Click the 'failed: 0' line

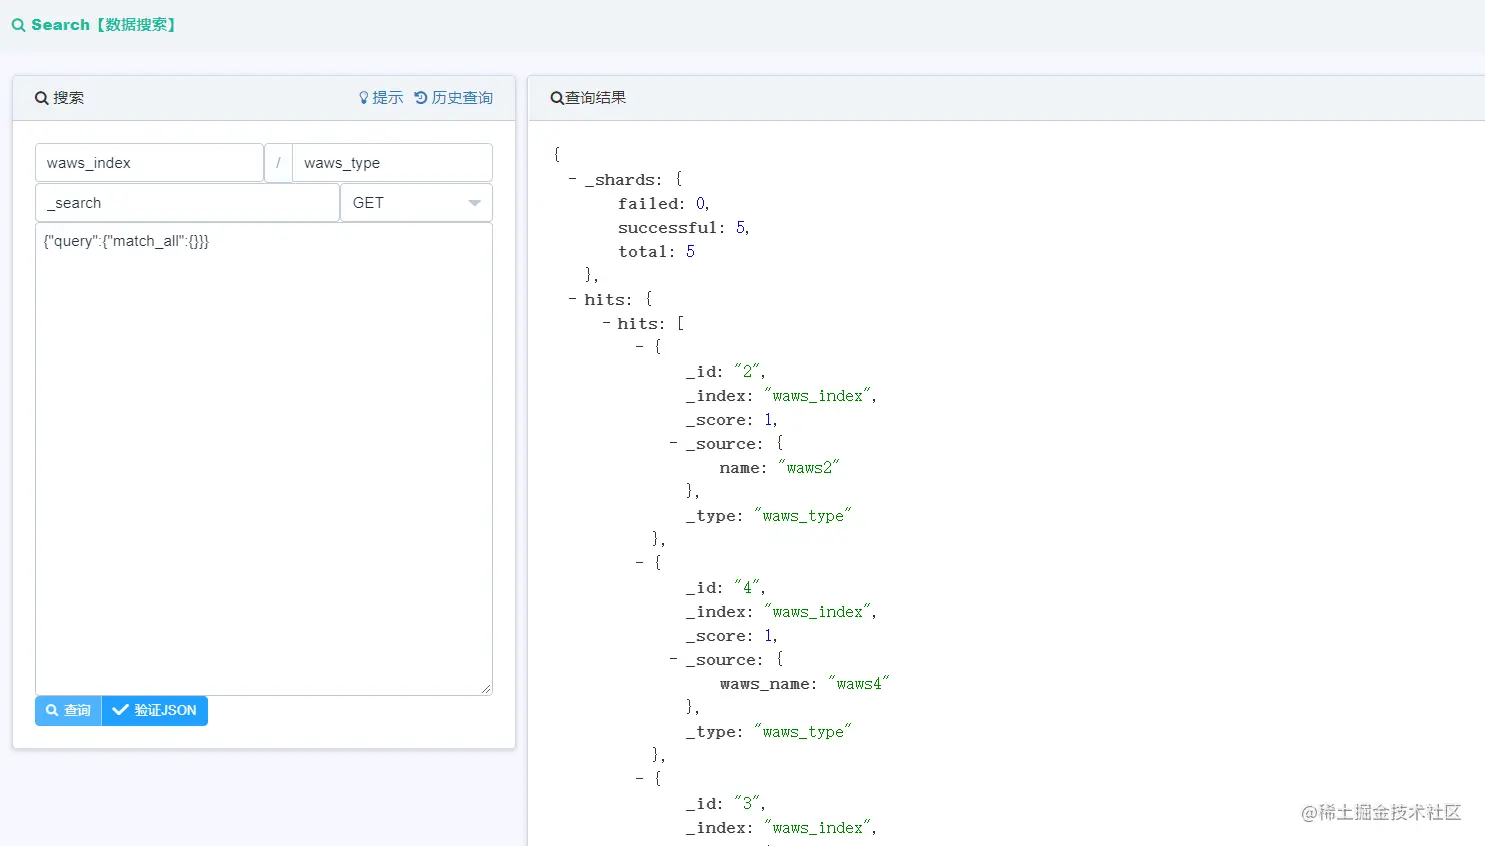tap(664, 204)
